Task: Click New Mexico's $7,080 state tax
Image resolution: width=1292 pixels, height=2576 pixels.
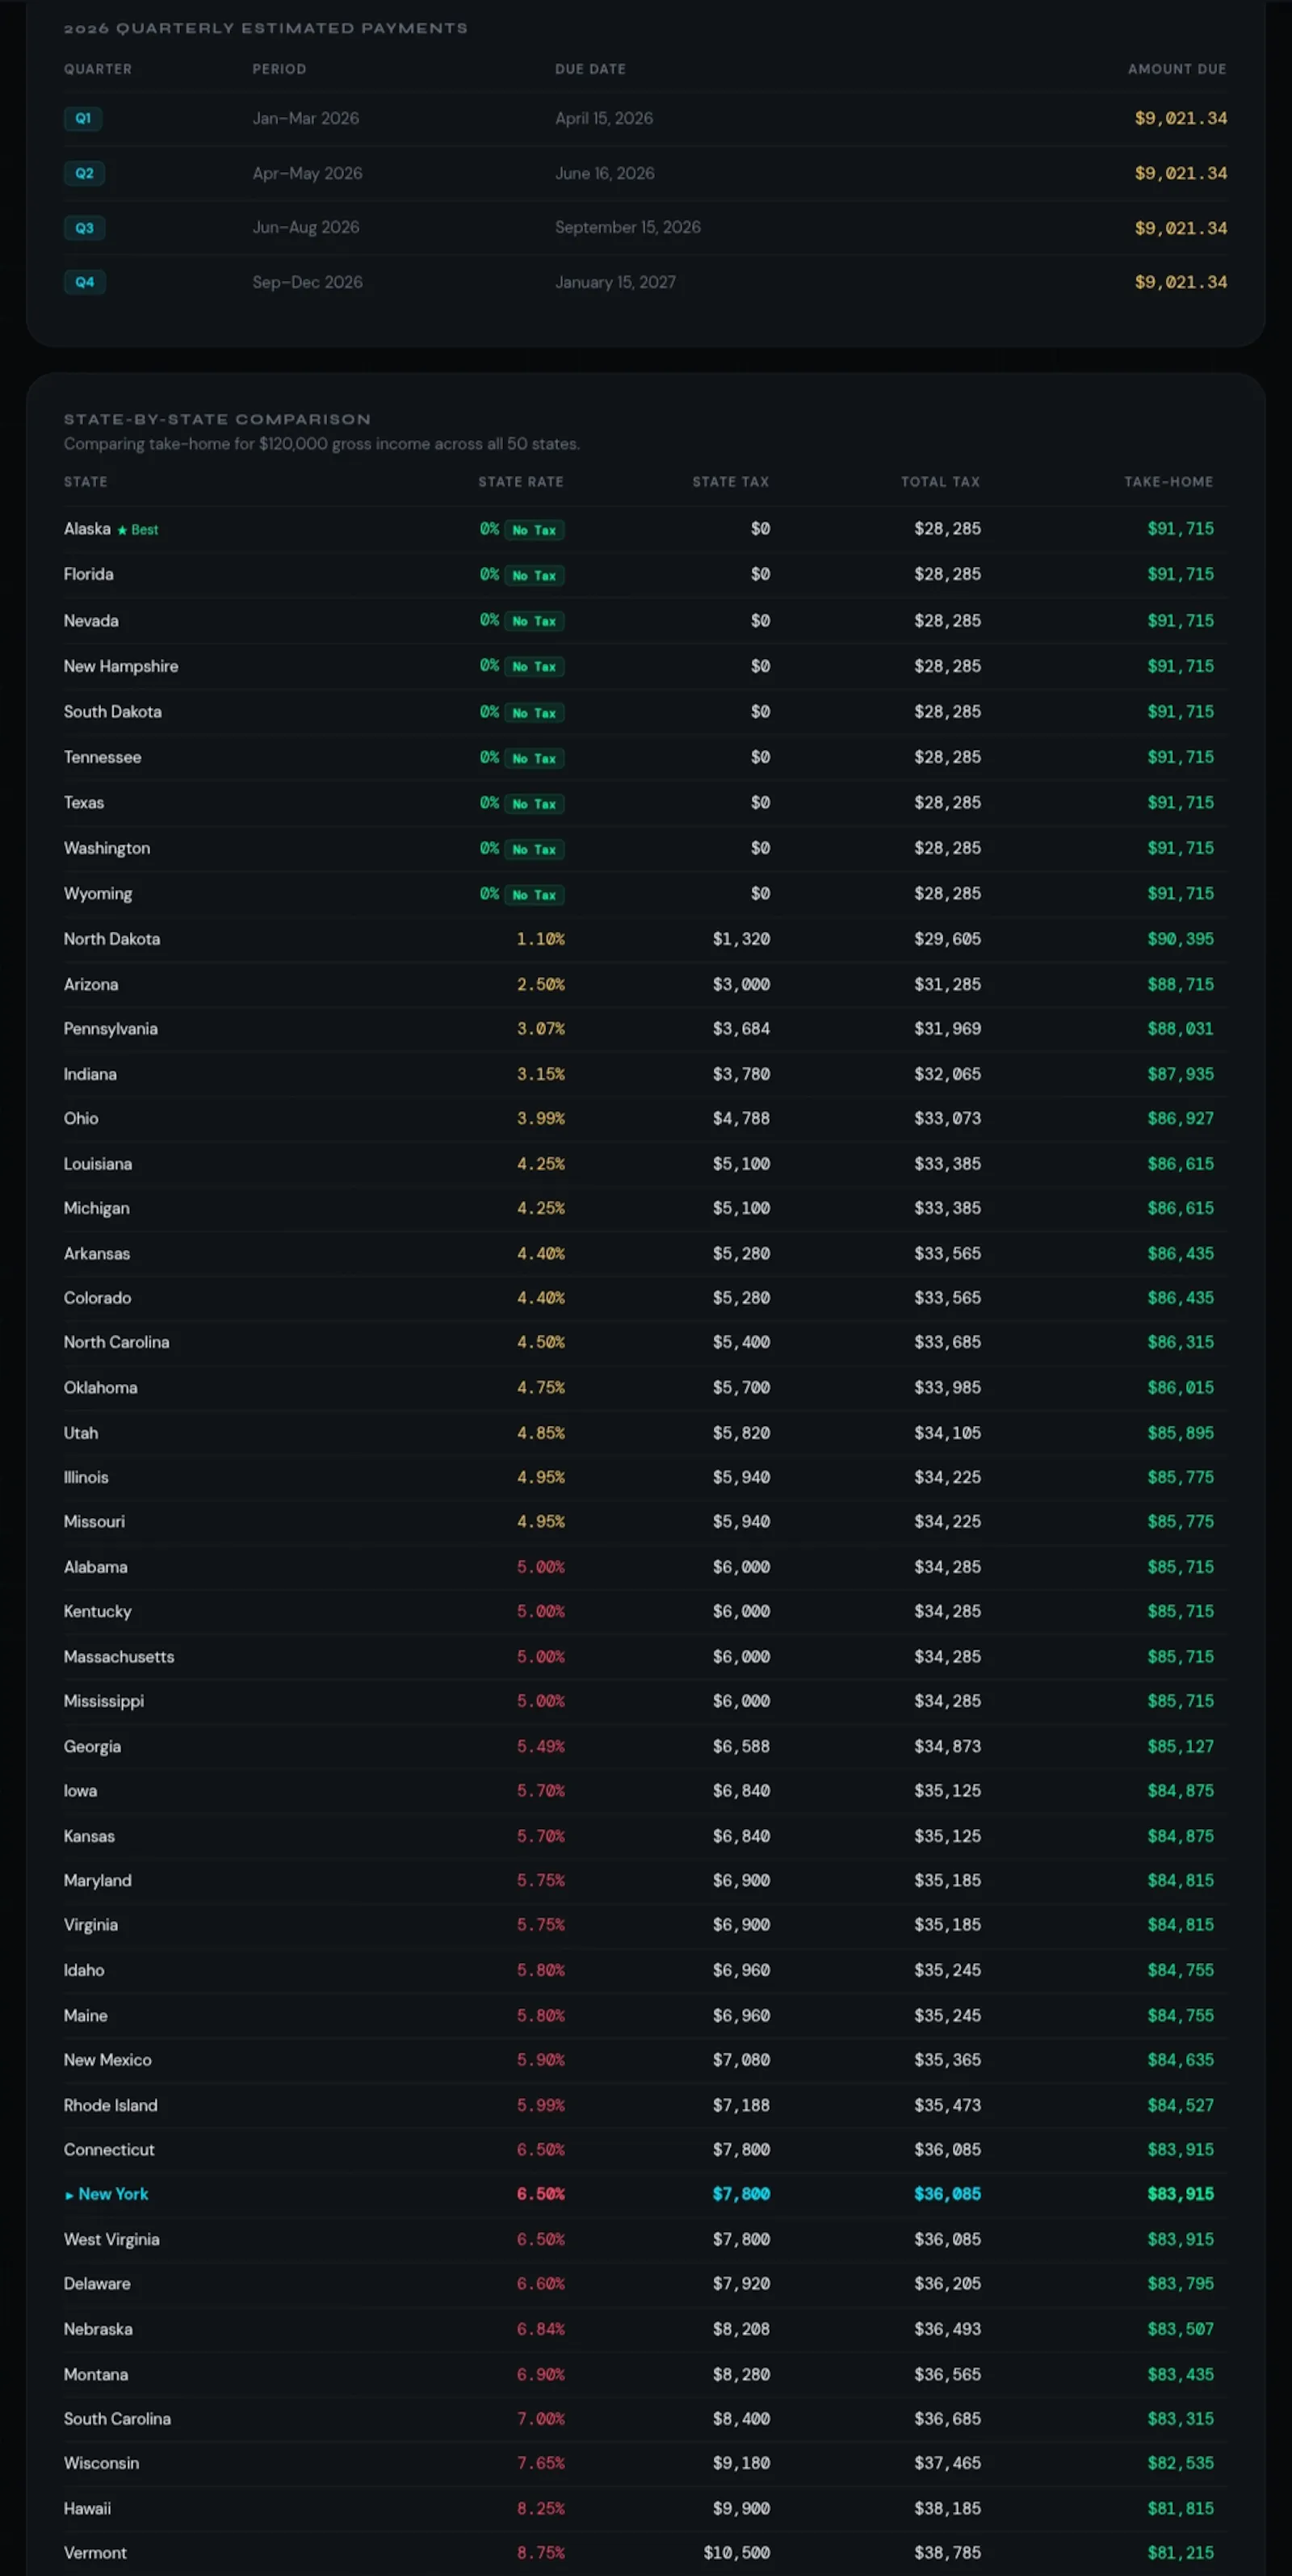Action: click(741, 2060)
